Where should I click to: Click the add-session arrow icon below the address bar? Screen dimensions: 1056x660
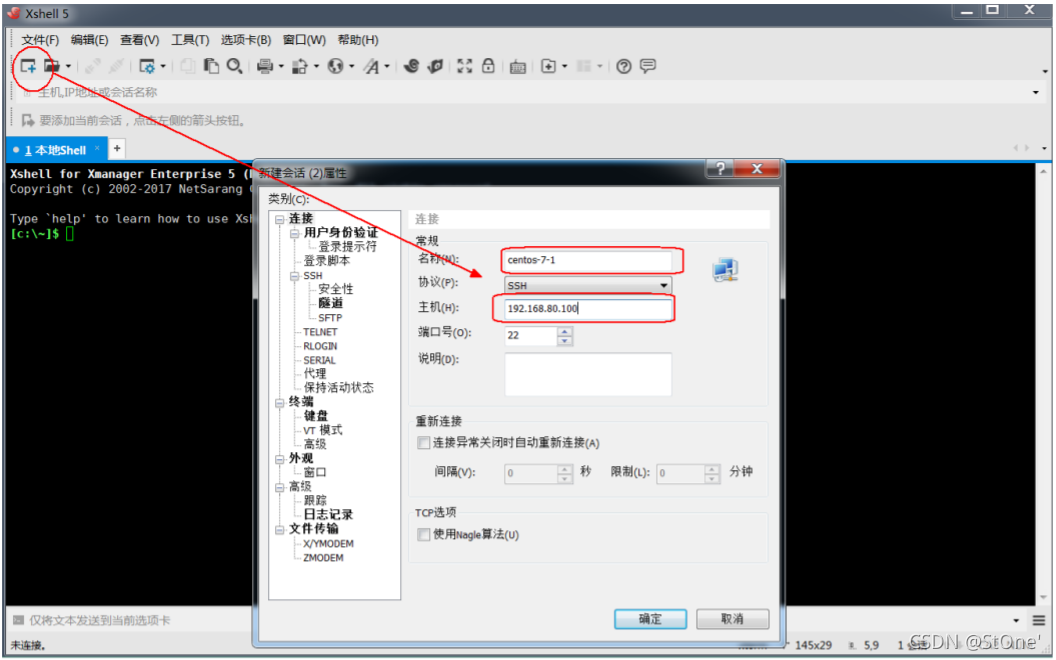(28, 121)
